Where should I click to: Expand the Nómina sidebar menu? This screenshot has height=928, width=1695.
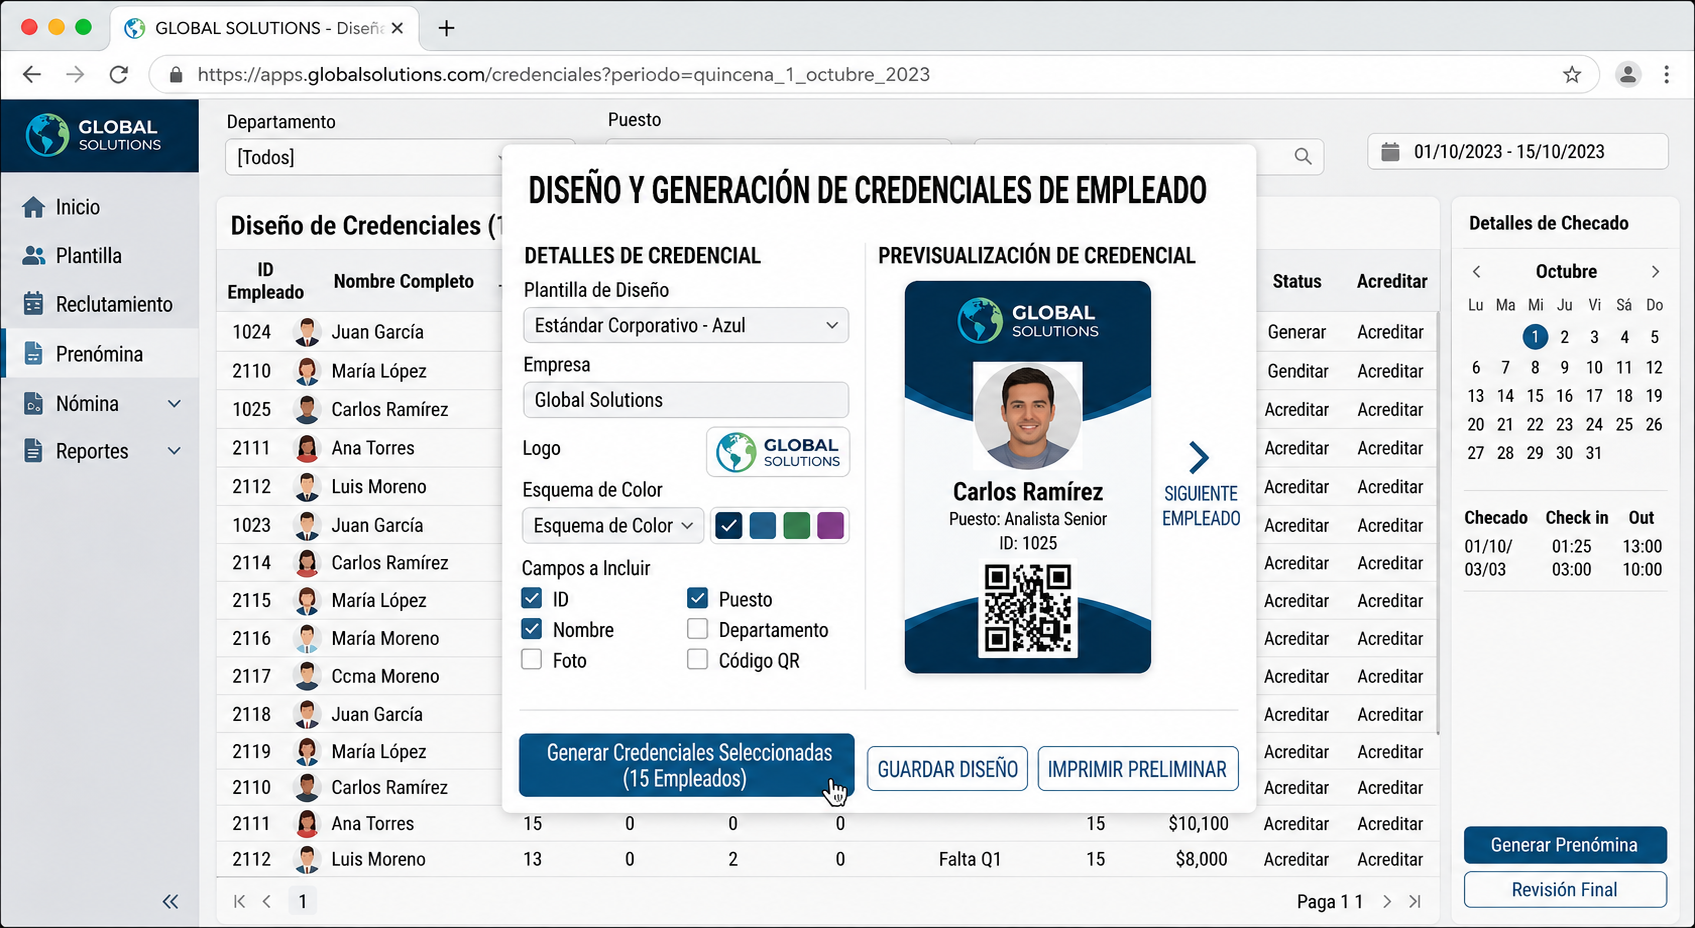[174, 404]
